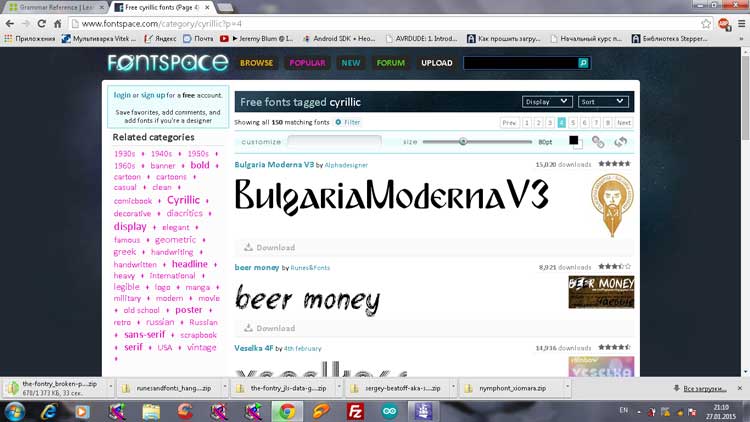750x422 pixels.
Task: Open menu arrow for nymphont_xiomara download
Action: pyautogui.click(x=568, y=386)
